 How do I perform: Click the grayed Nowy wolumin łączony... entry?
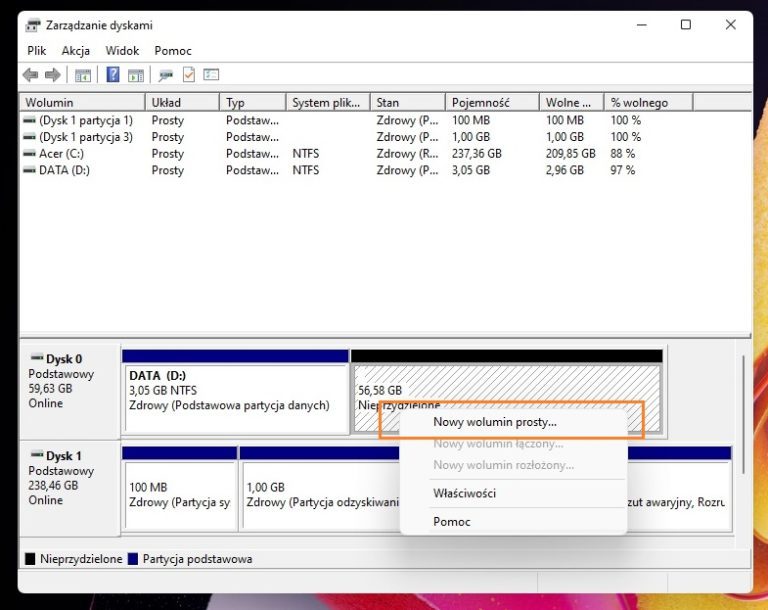513,444
